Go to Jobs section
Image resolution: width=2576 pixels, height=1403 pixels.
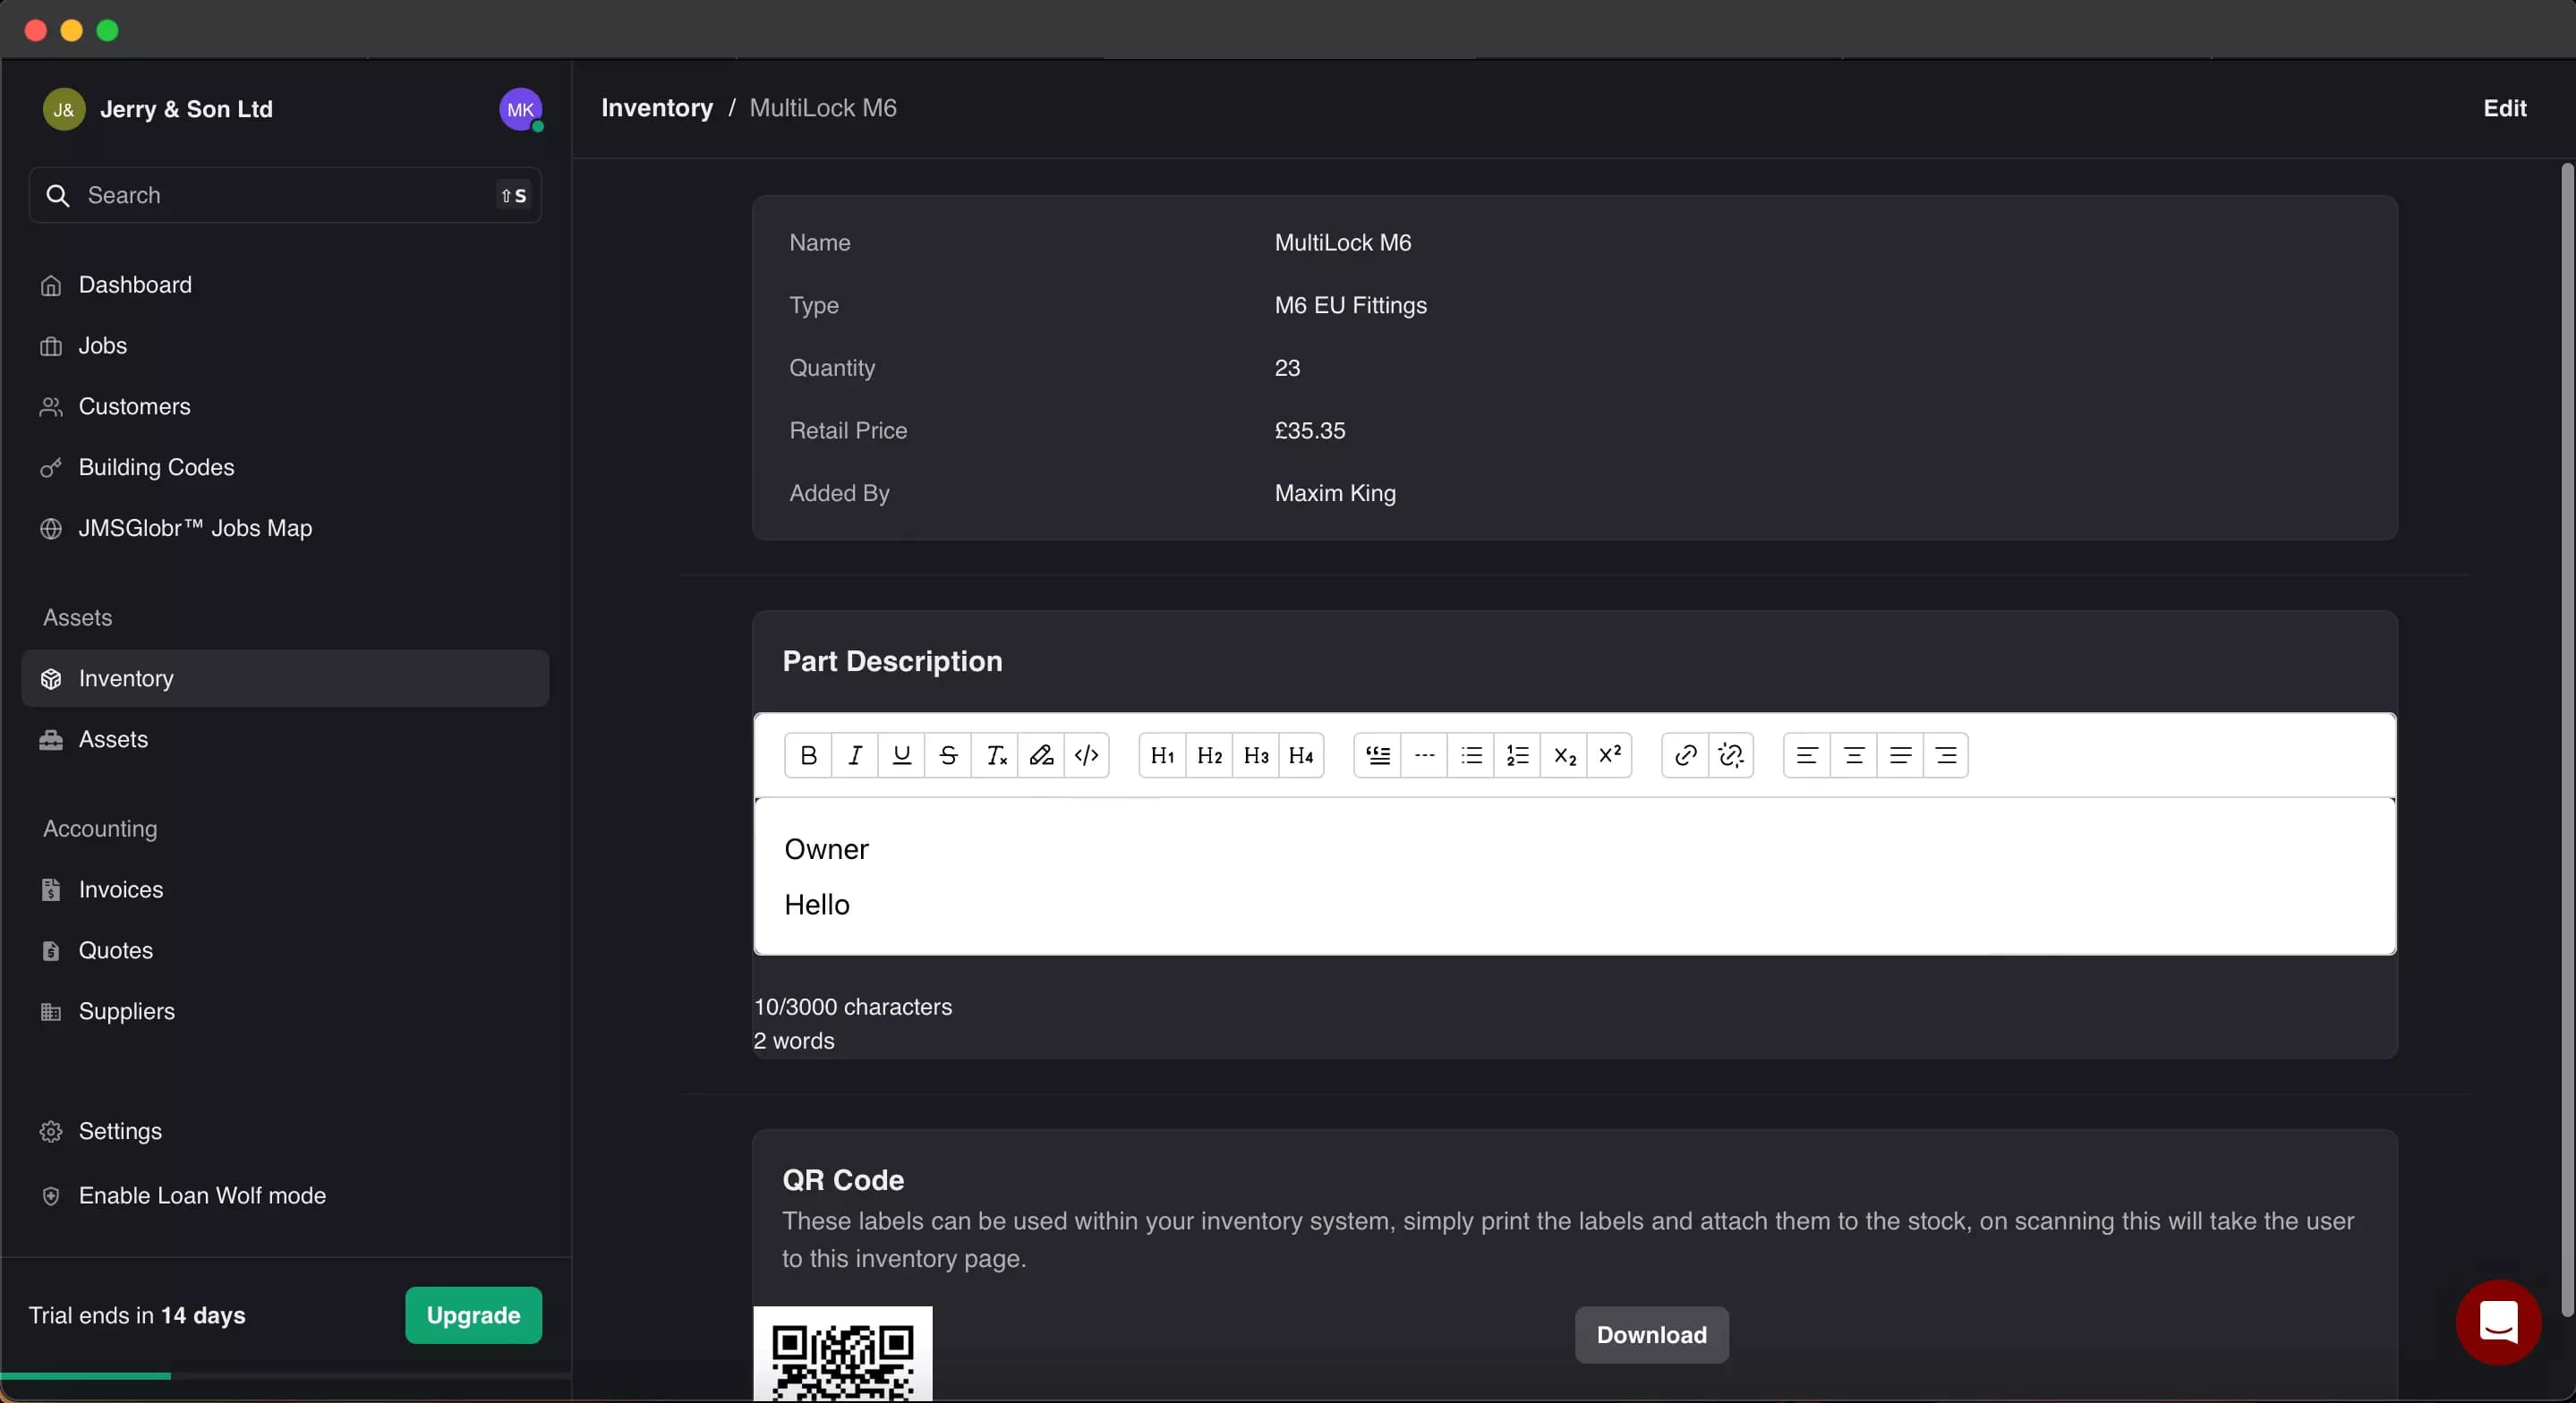click(285, 346)
